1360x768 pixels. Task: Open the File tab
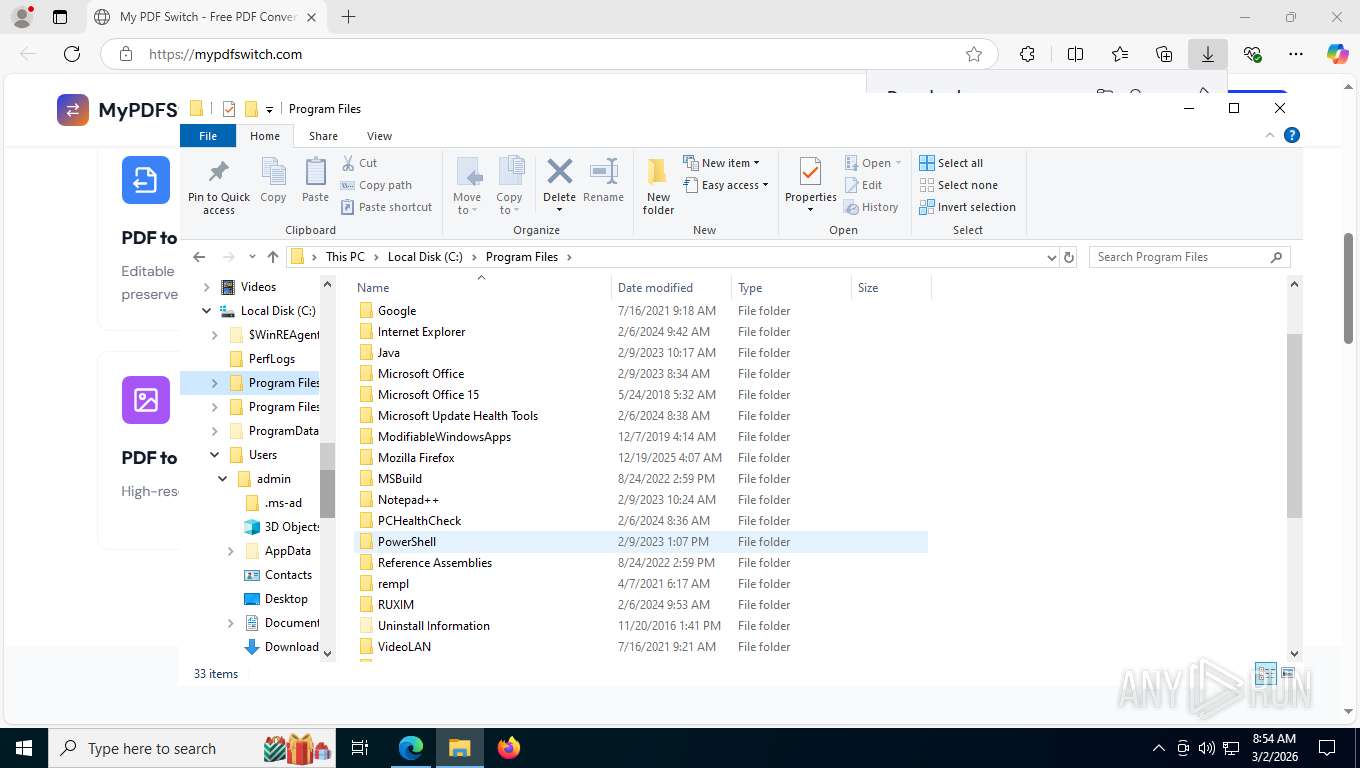208,136
